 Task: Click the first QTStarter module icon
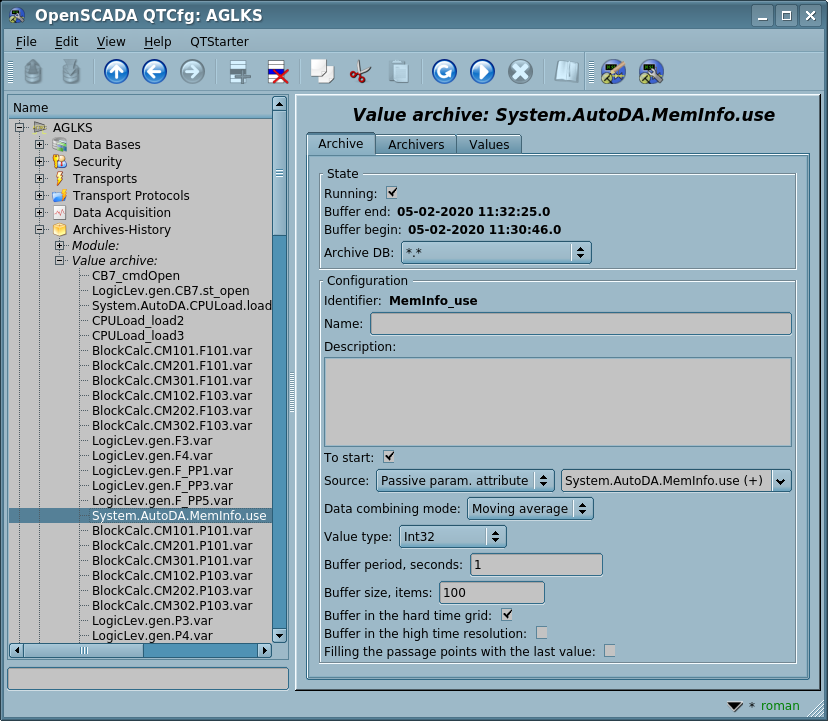pos(613,72)
